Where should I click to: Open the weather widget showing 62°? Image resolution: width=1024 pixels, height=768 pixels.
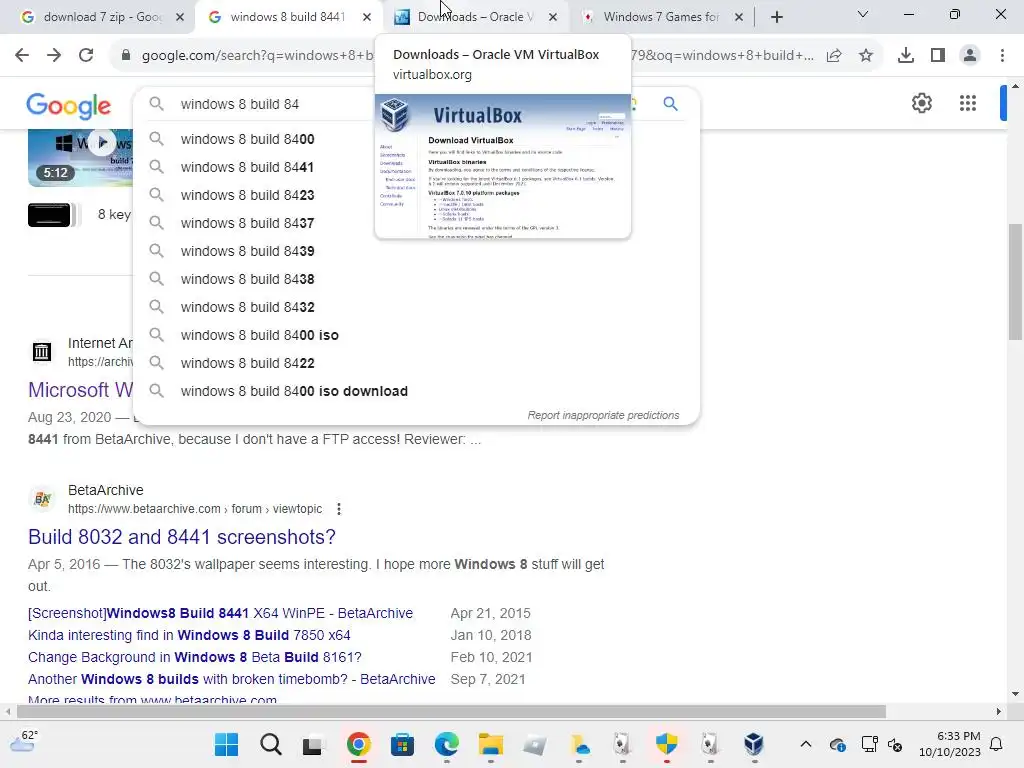(x=24, y=741)
